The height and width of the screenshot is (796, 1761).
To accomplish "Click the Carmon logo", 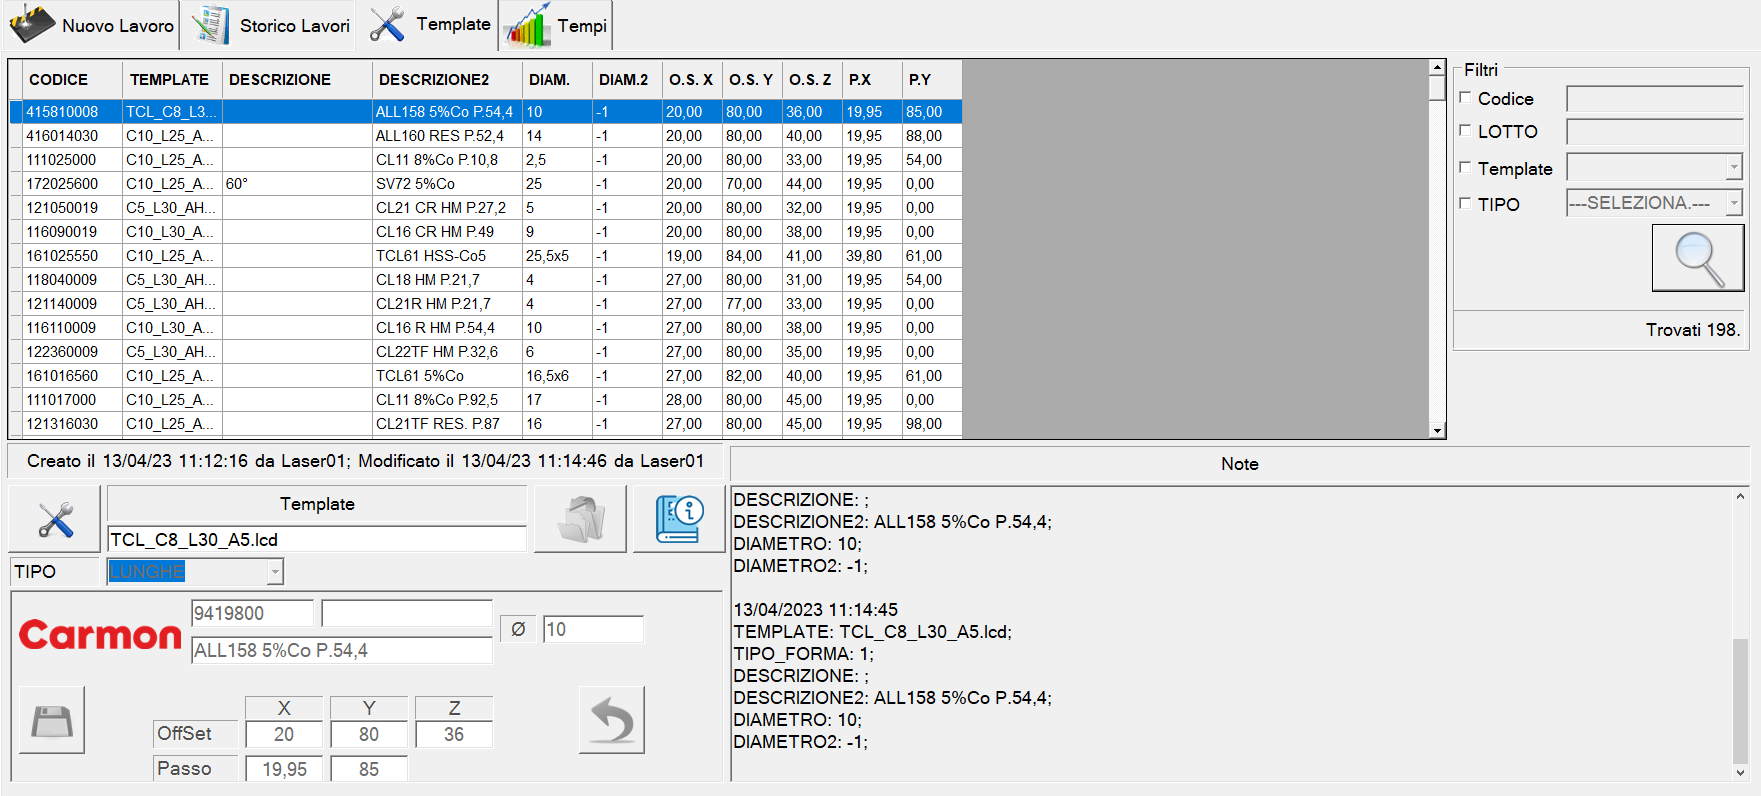I will 100,635.
